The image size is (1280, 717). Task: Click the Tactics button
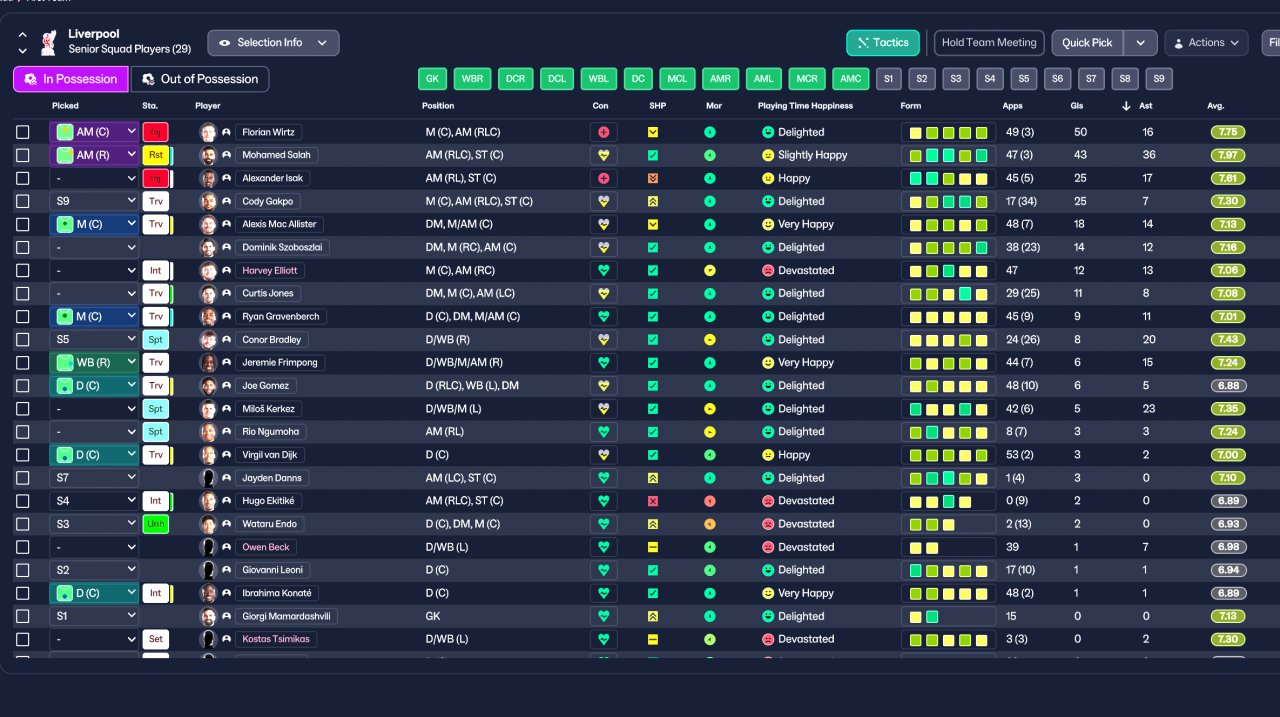pos(883,43)
